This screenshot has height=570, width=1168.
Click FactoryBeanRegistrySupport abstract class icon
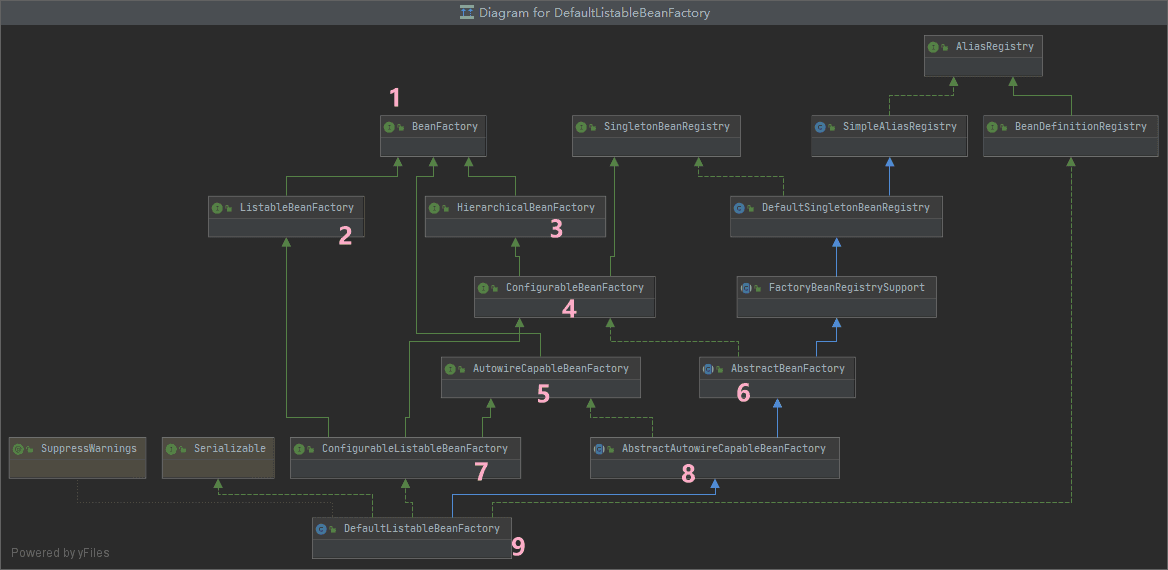[x=746, y=288]
